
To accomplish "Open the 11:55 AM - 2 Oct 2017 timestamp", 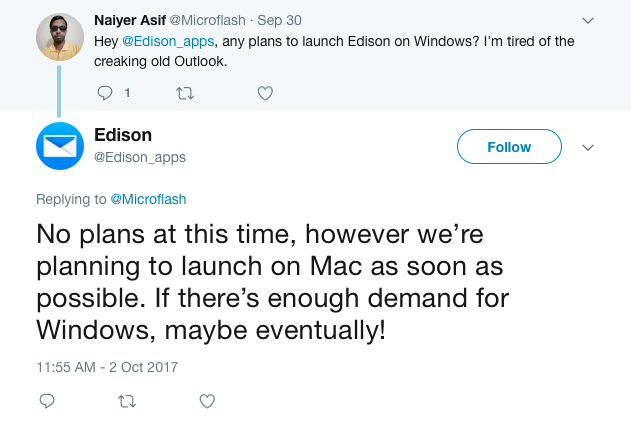I will click(107, 367).
